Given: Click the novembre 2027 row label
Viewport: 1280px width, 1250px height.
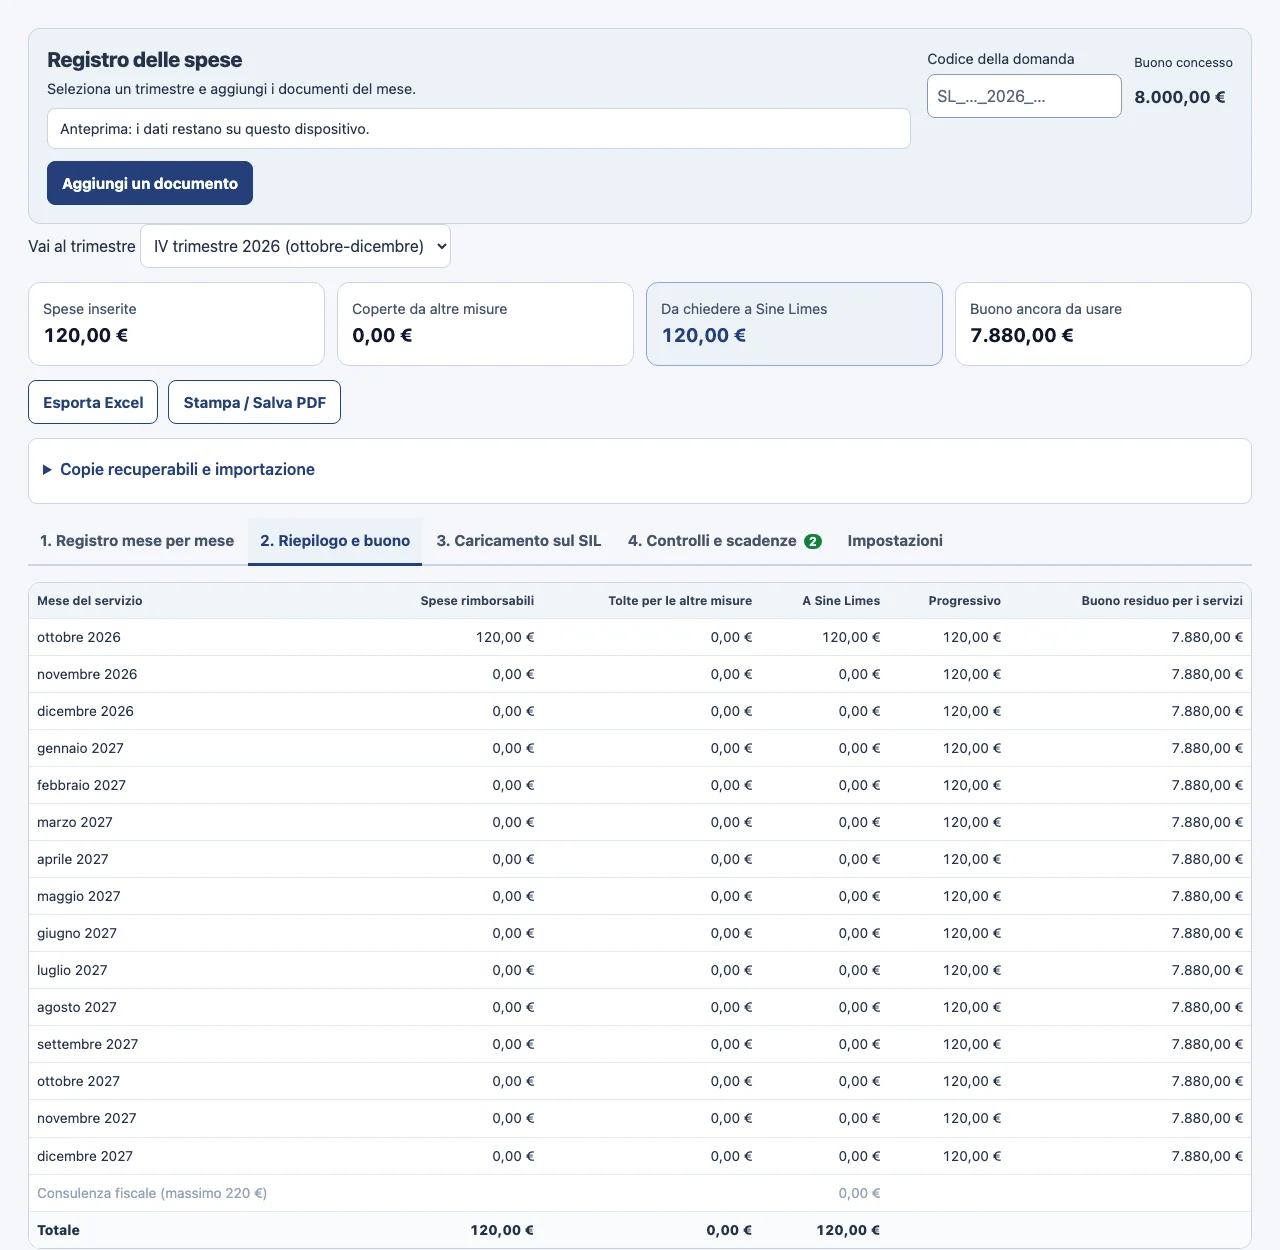Looking at the screenshot, I should [x=86, y=1118].
